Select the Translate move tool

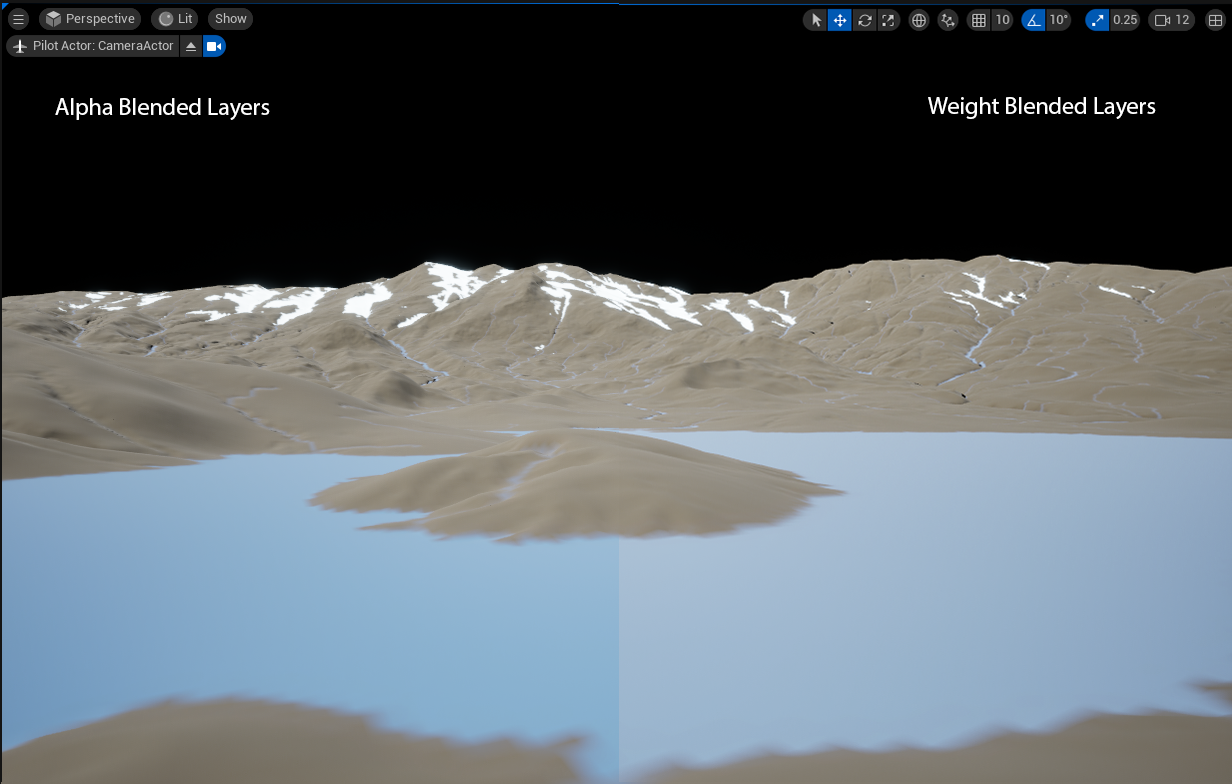pos(840,20)
